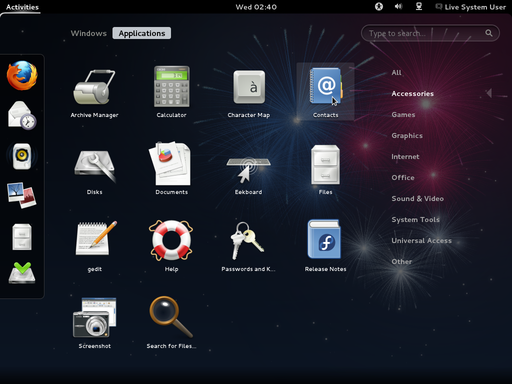512x384 pixels.
Task: Launch Firefox from the dash
Action: (22, 75)
